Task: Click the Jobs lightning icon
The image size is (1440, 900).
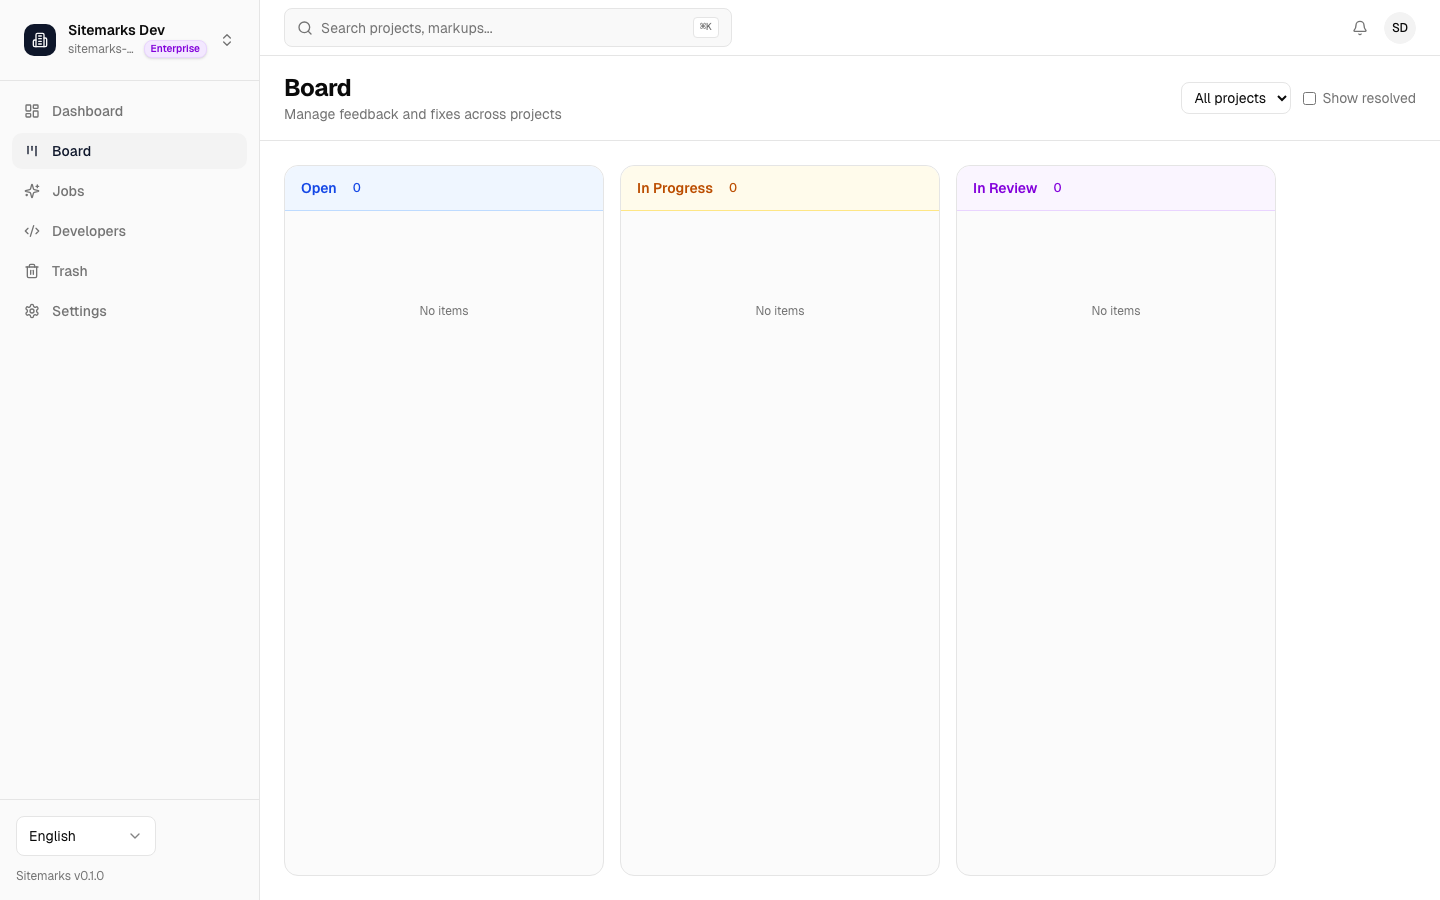Action: pos(32,191)
